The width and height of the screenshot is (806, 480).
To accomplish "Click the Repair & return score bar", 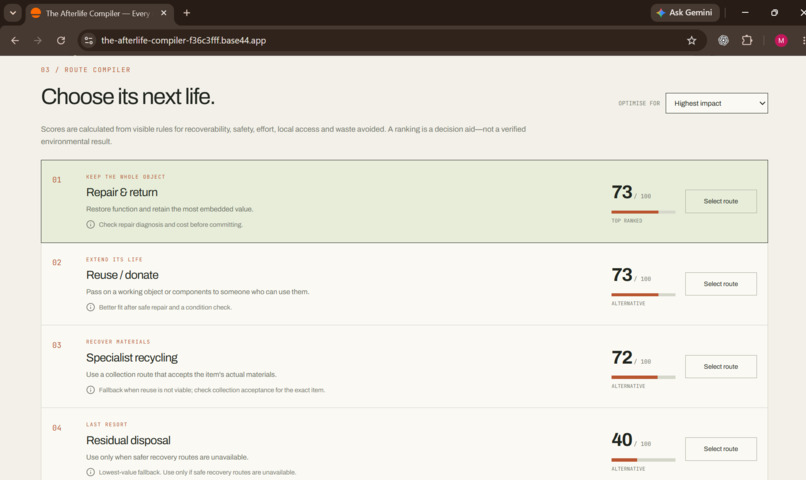I will (x=643, y=212).
